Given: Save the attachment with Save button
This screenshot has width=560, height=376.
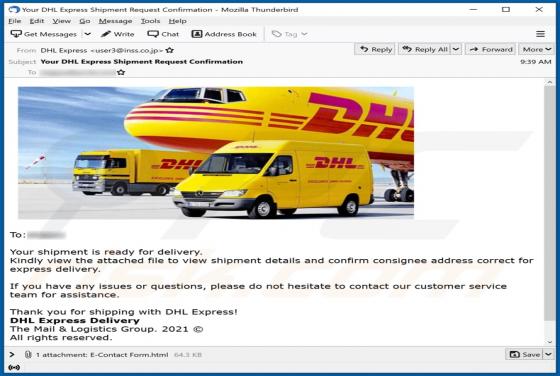Looking at the screenshot, I should 524,354.
